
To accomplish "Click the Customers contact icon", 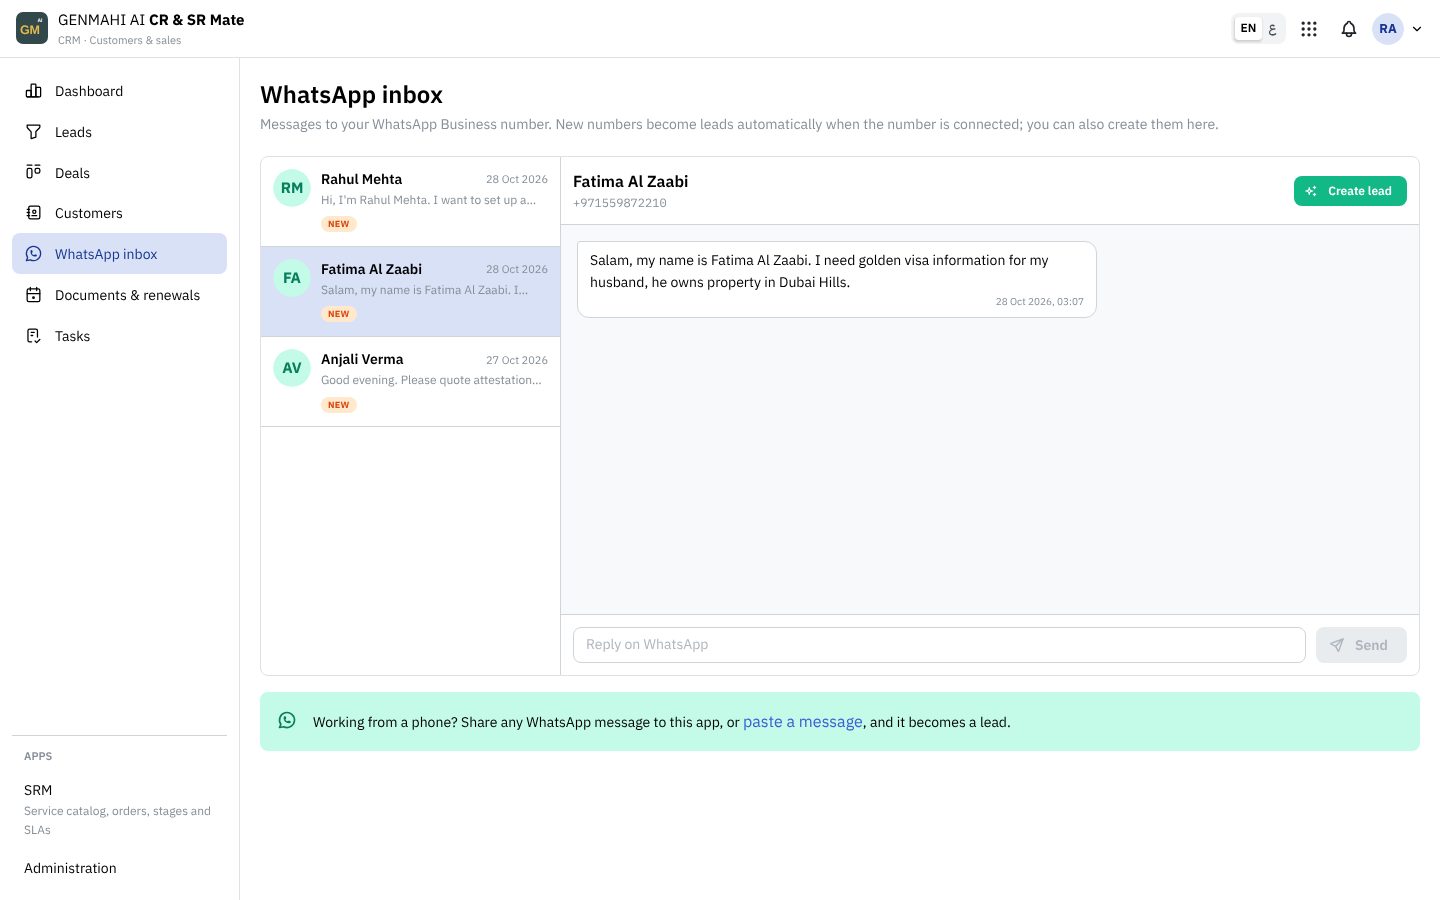I will click(34, 213).
